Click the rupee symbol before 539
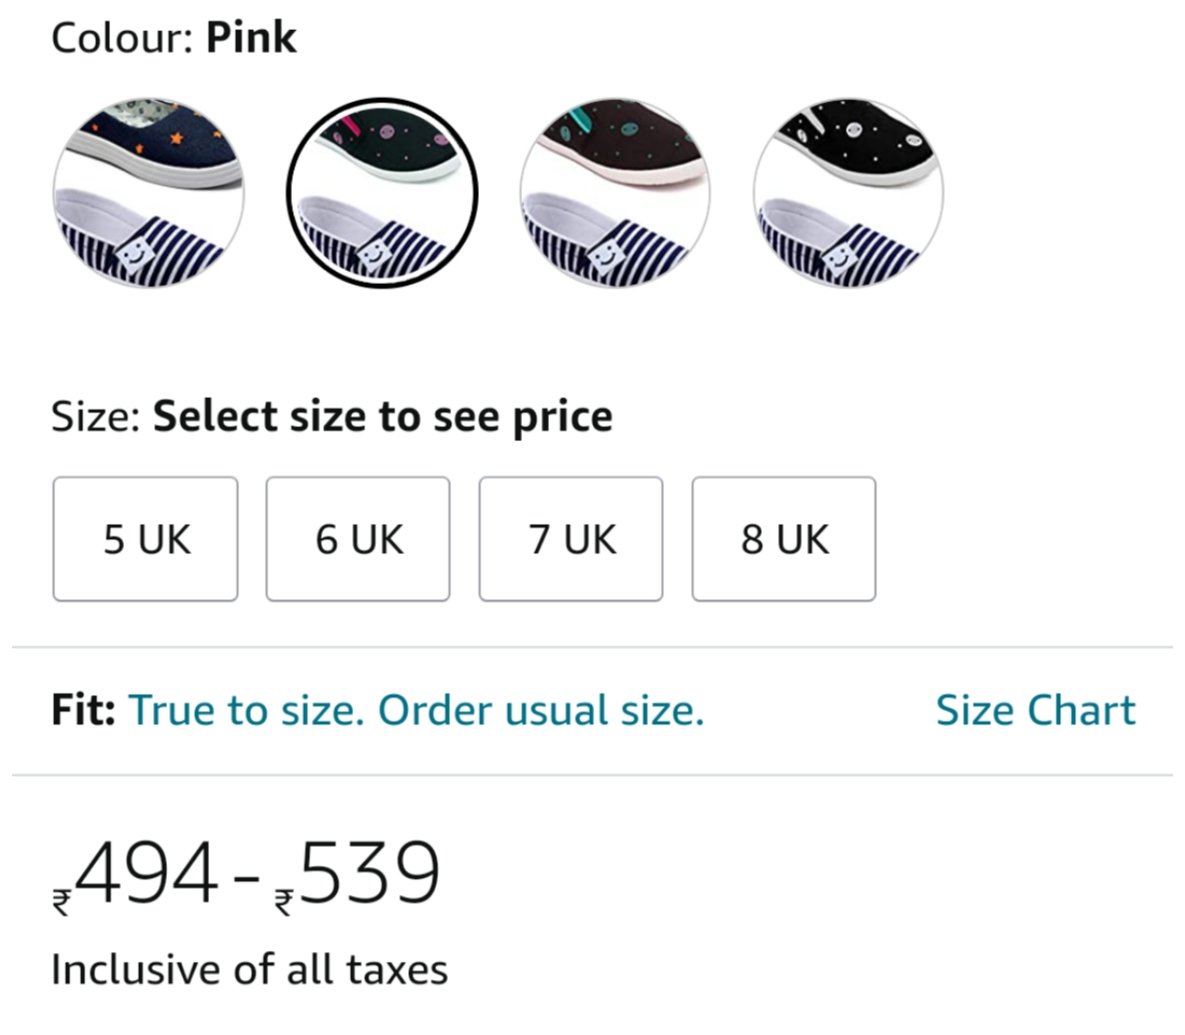This screenshot has width=1185, height=1035. pos(284,902)
